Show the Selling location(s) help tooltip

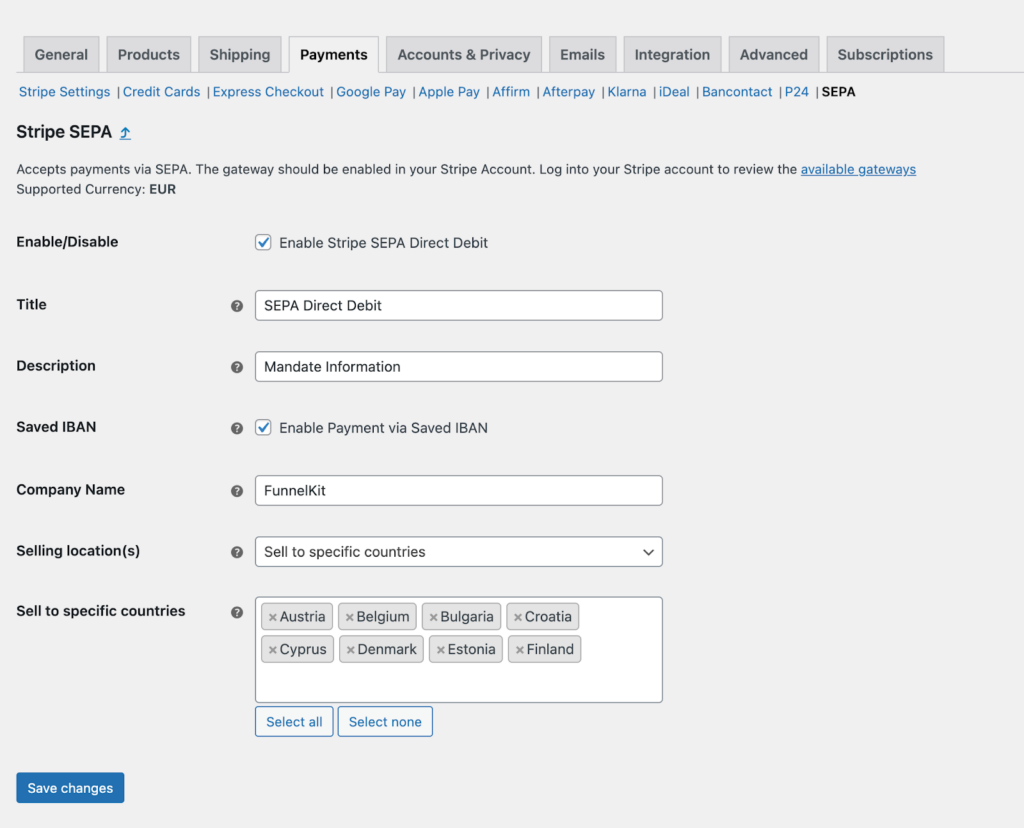pyautogui.click(x=237, y=551)
